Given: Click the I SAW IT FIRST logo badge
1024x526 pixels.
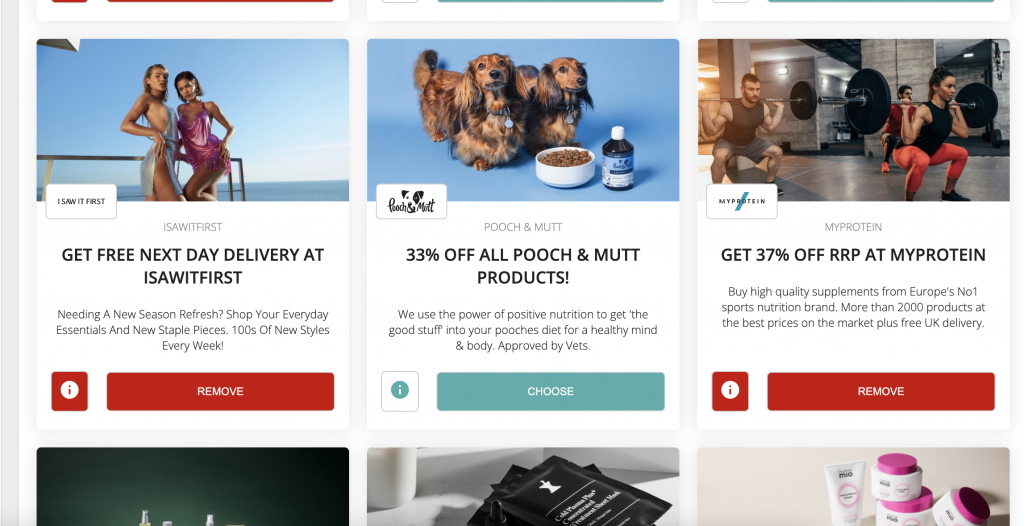Looking at the screenshot, I should [81, 201].
